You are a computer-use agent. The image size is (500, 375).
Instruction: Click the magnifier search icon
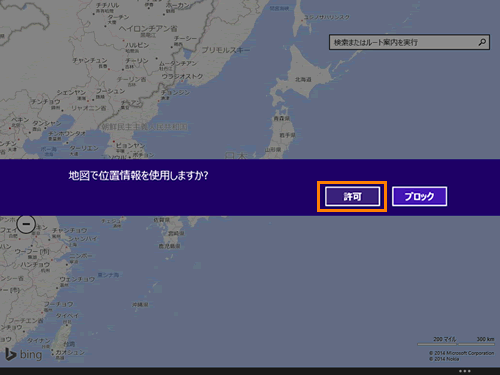point(482,42)
